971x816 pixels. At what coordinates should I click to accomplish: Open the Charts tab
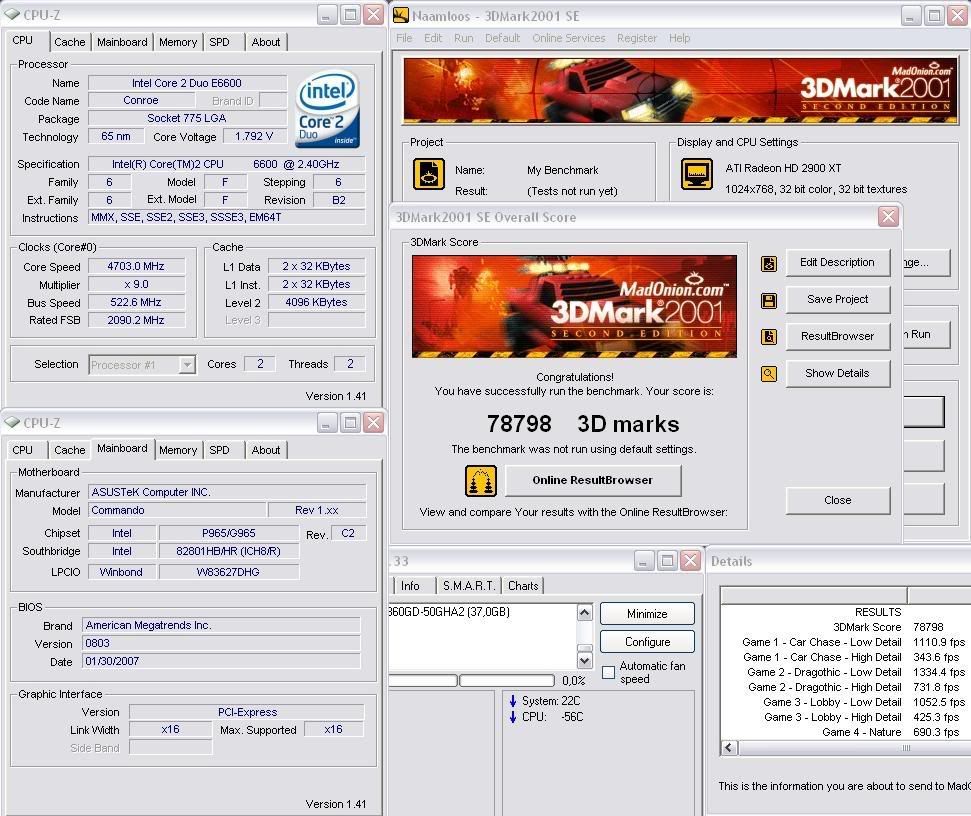coord(523,586)
